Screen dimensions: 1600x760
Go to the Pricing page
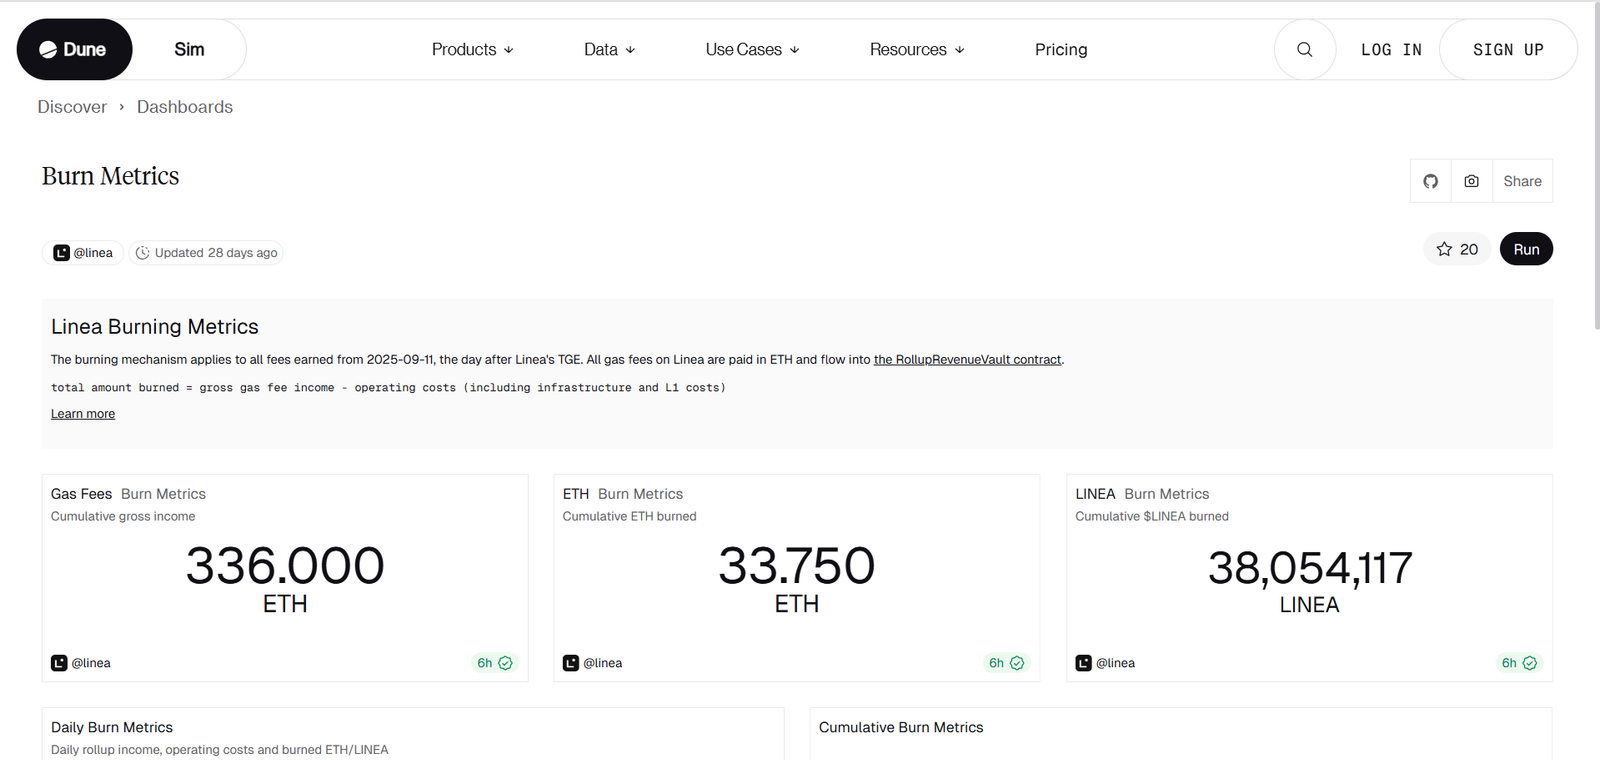click(x=1060, y=49)
